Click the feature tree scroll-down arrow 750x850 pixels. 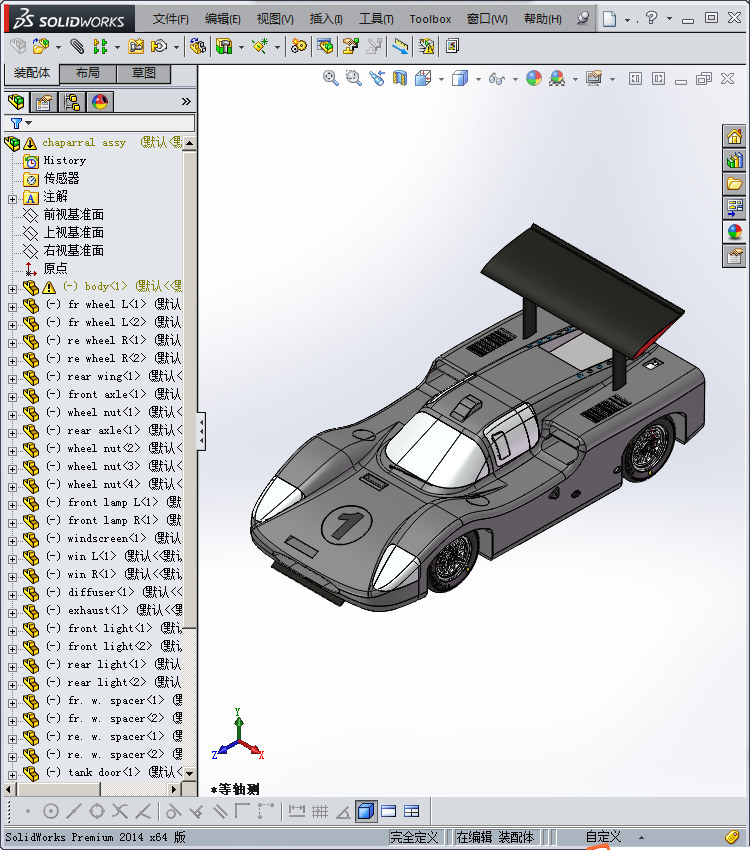pyautogui.click(x=189, y=774)
